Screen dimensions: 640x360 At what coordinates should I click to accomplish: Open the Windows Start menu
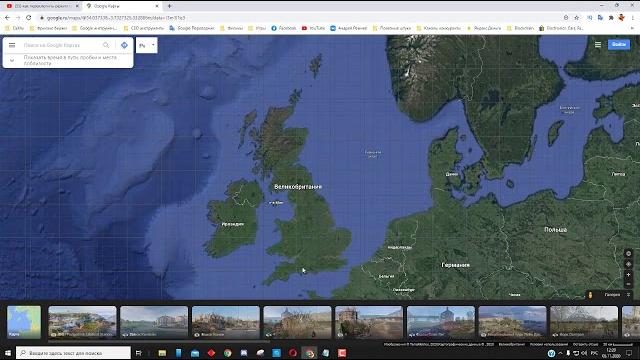tap(8, 353)
